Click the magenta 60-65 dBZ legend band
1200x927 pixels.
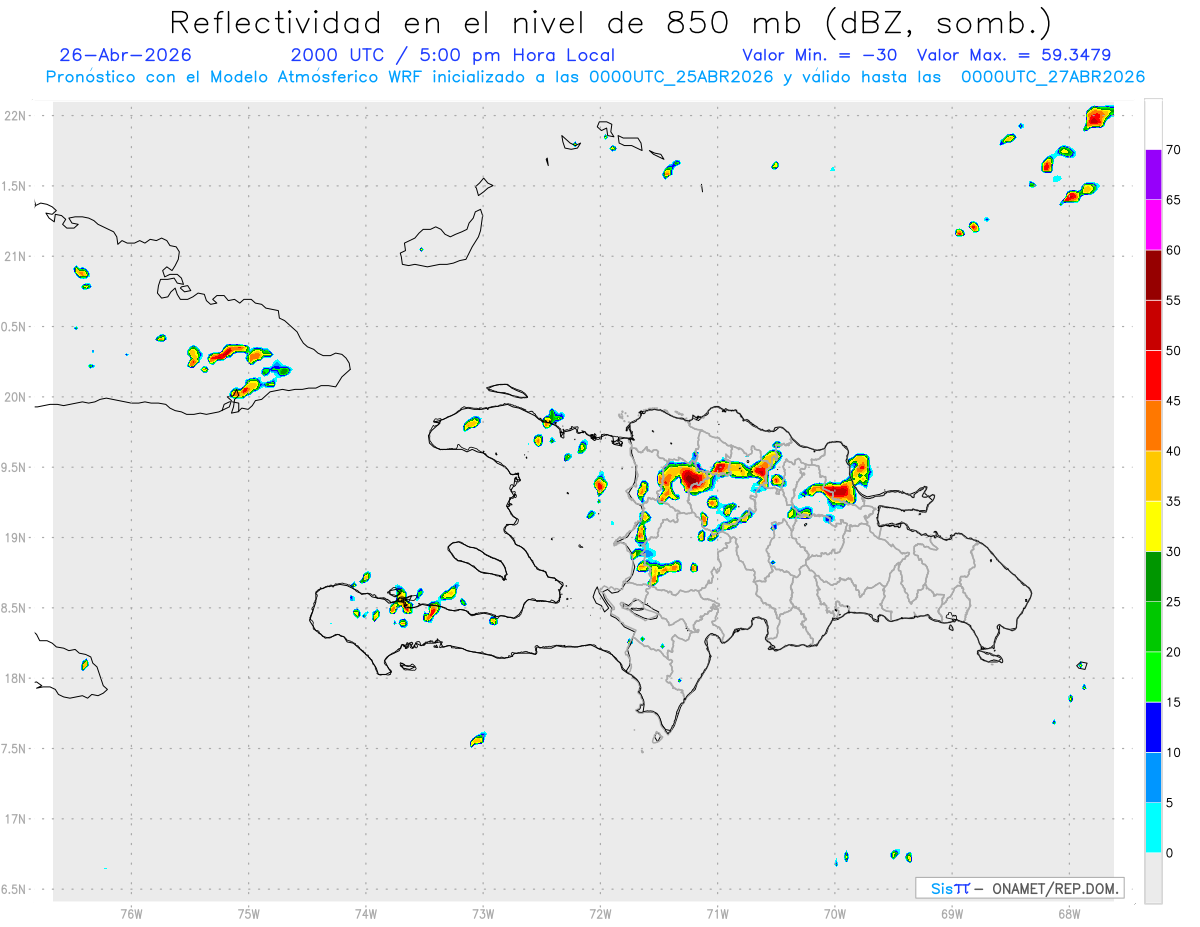pos(1153,225)
